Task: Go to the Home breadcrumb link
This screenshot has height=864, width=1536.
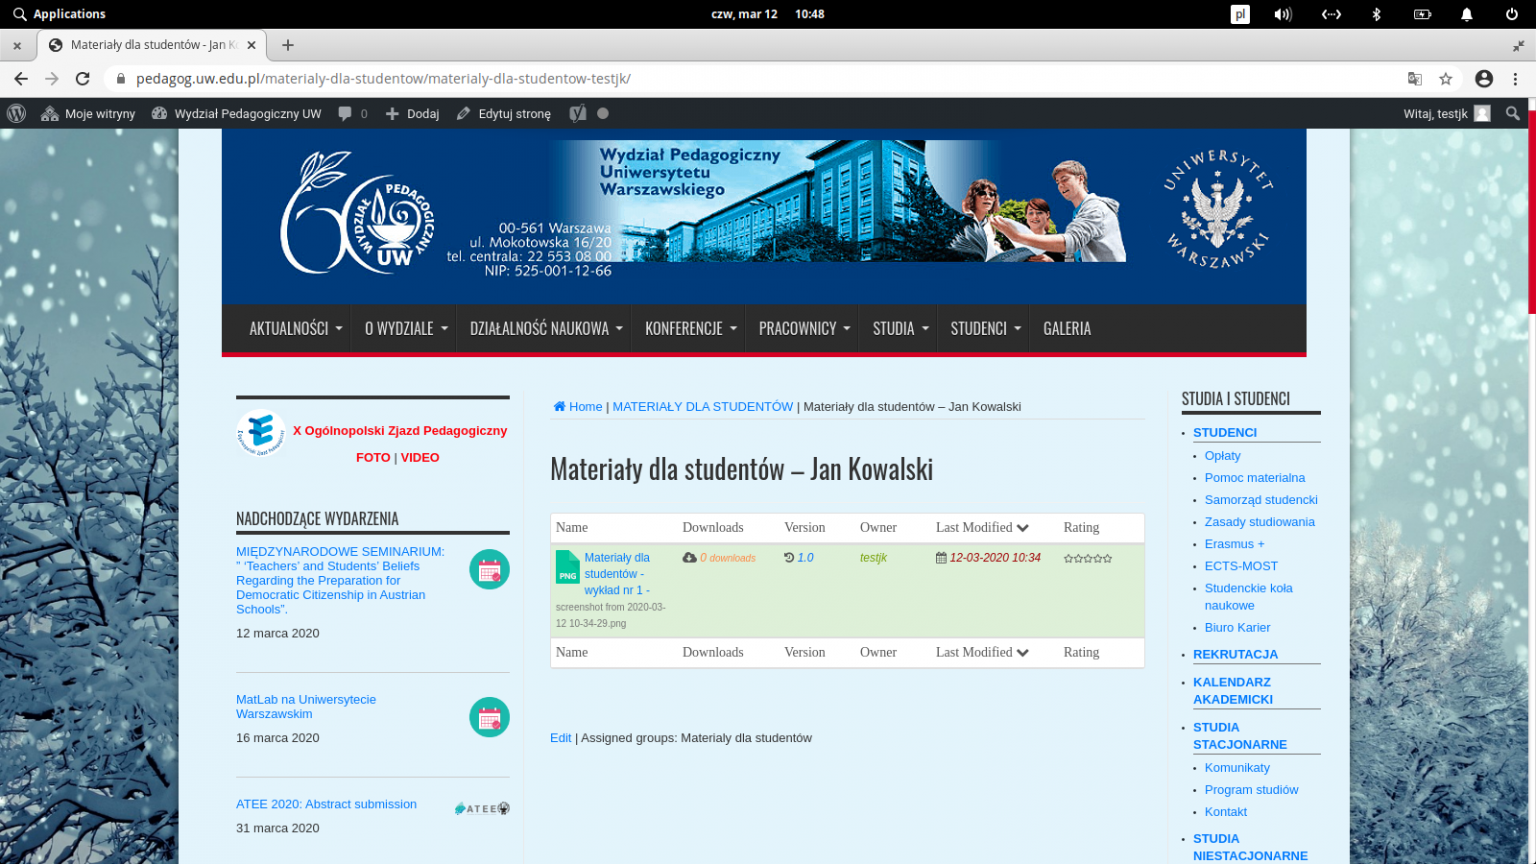Action: click(578, 407)
